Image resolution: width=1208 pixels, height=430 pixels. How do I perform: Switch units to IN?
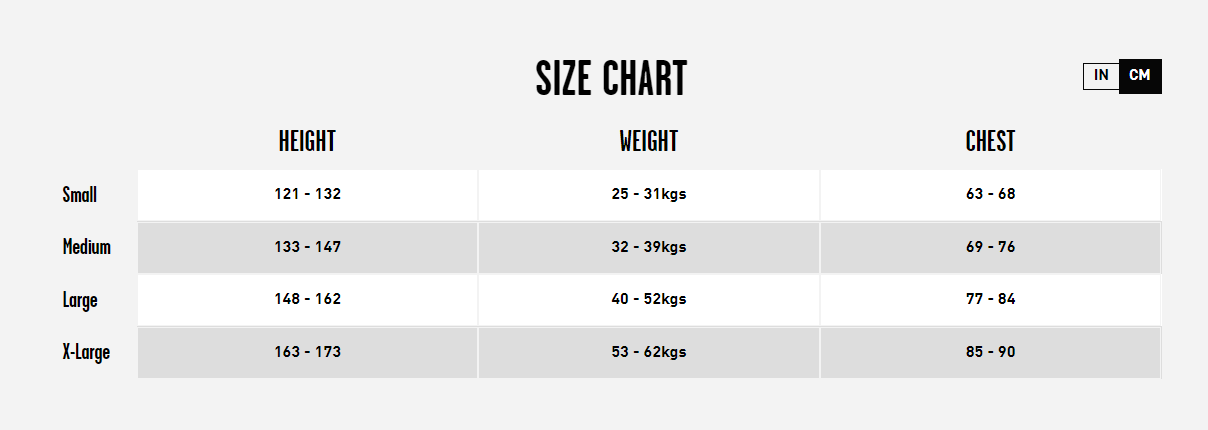(1101, 76)
